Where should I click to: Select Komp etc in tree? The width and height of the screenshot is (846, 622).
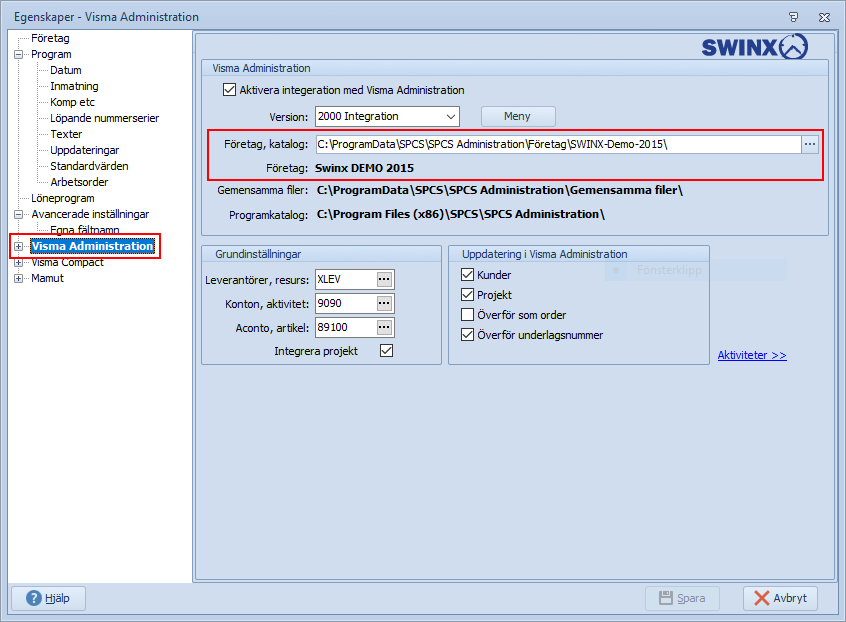point(72,102)
